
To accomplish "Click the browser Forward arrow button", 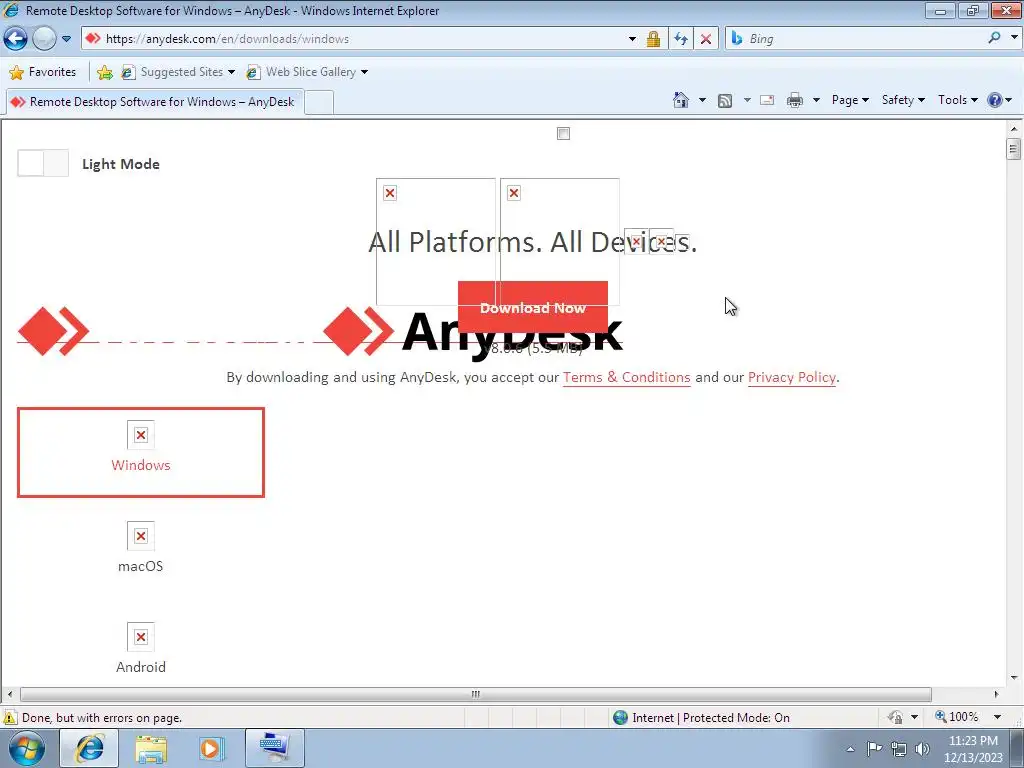I will coord(44,39).
